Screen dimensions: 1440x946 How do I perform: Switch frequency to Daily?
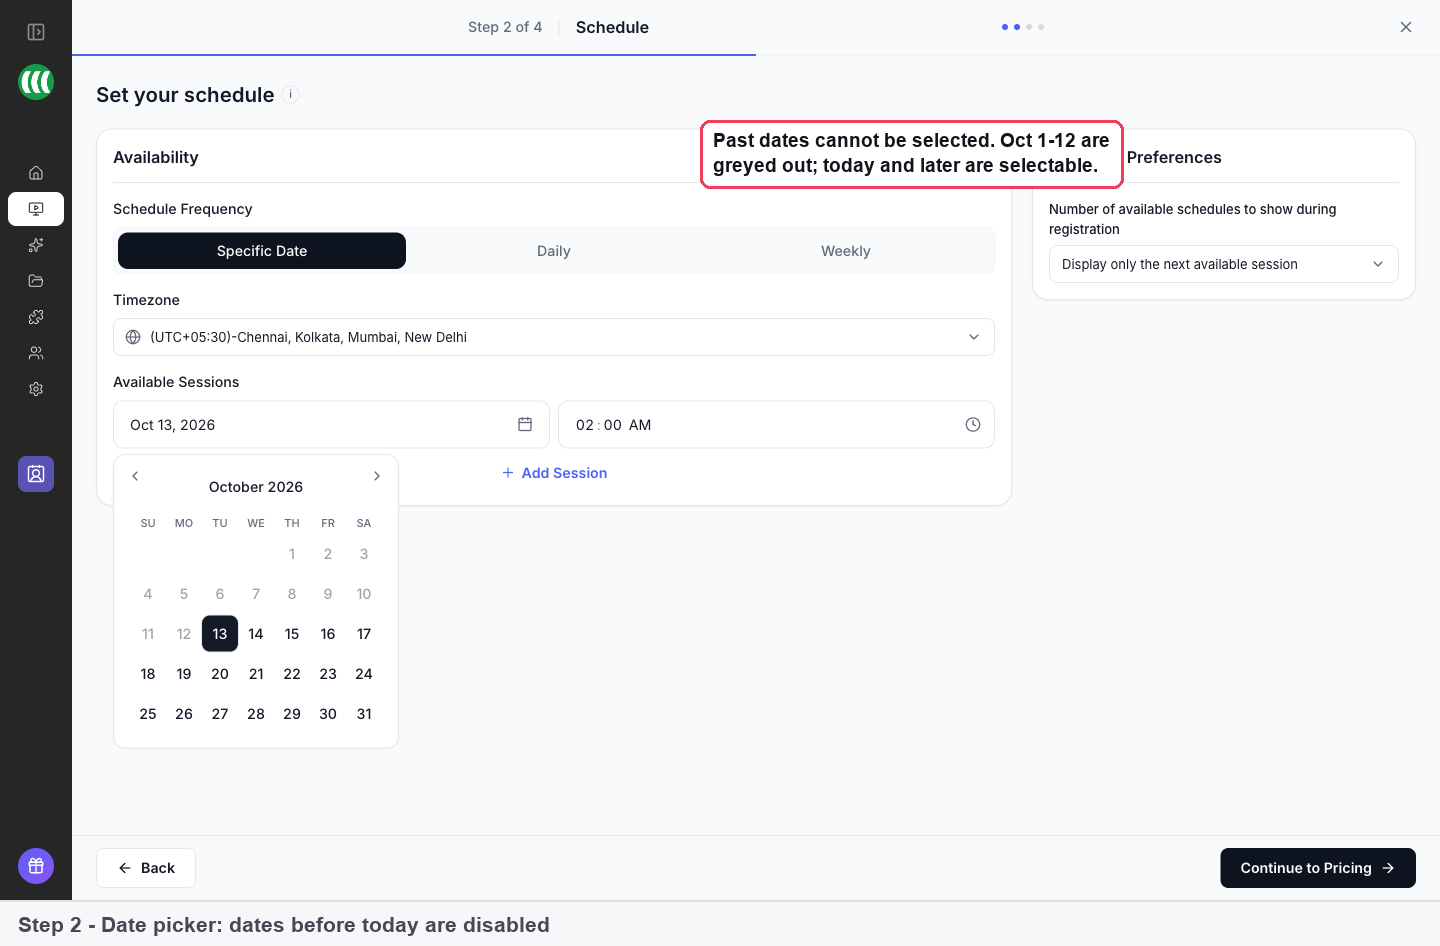(554, 251)
